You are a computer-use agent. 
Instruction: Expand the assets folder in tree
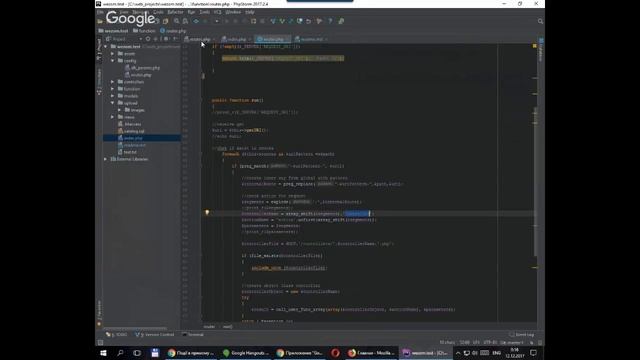pos(113,53)
